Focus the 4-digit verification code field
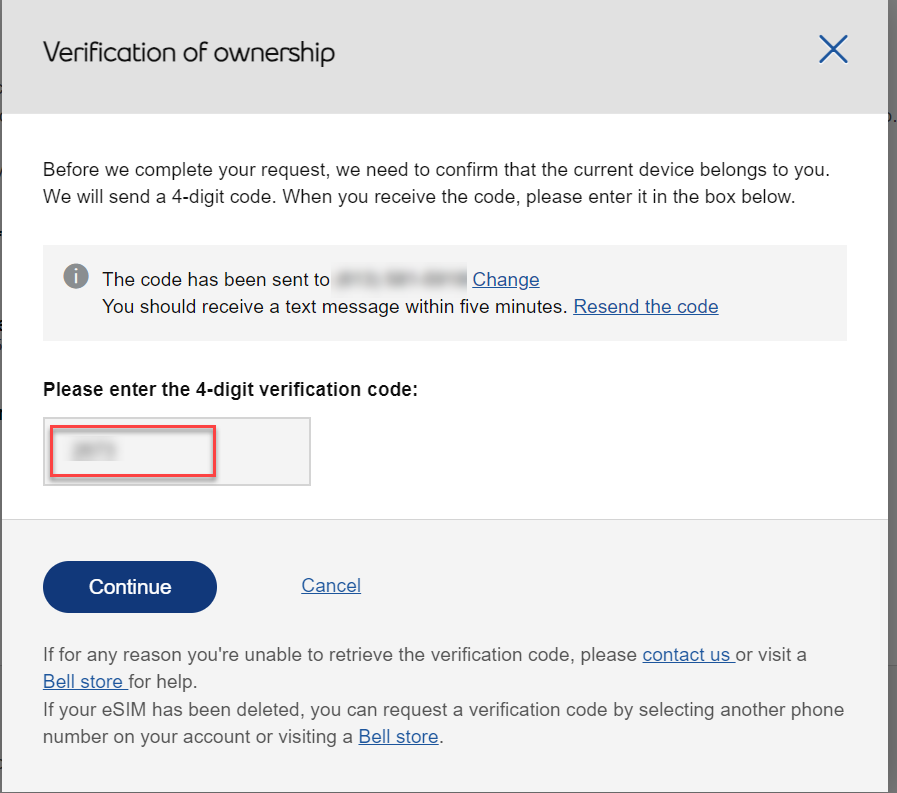Screen dimensions: 897x793 point(176,452)
